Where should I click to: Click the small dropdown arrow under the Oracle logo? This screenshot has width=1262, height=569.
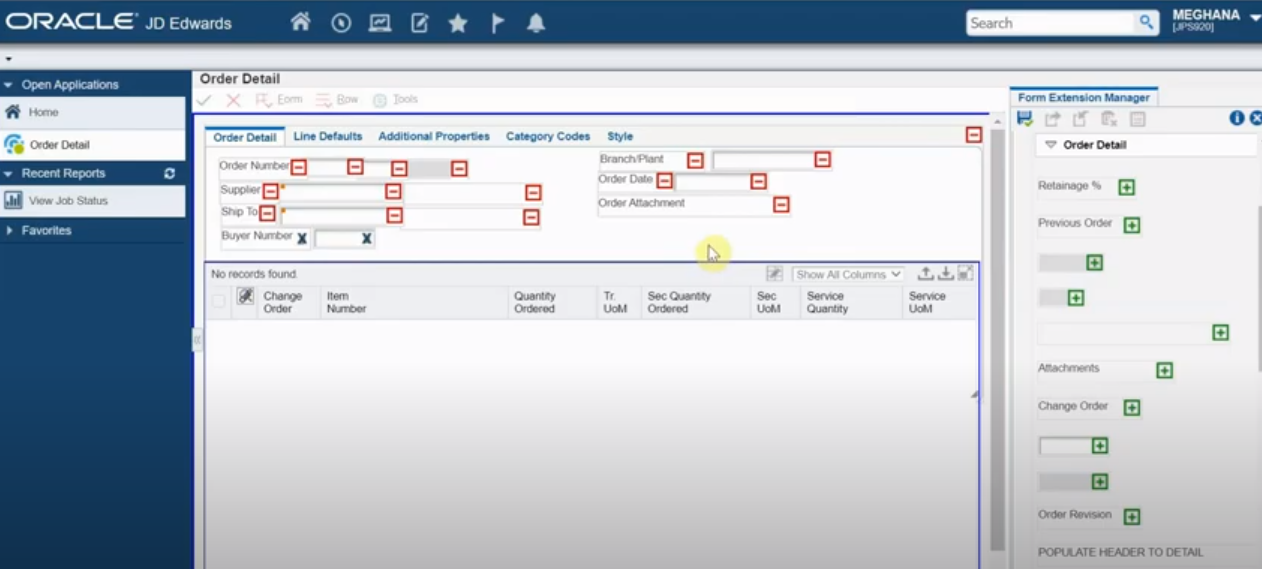click(x=8, y=59)
